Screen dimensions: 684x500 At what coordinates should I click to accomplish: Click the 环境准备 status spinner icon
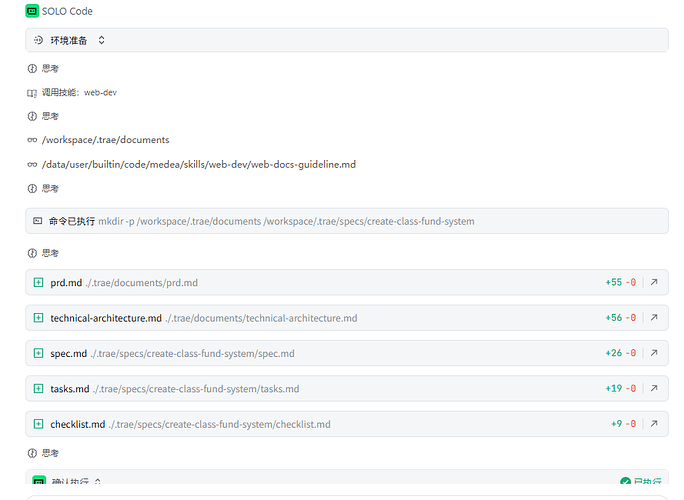click(x=38, y=40)
